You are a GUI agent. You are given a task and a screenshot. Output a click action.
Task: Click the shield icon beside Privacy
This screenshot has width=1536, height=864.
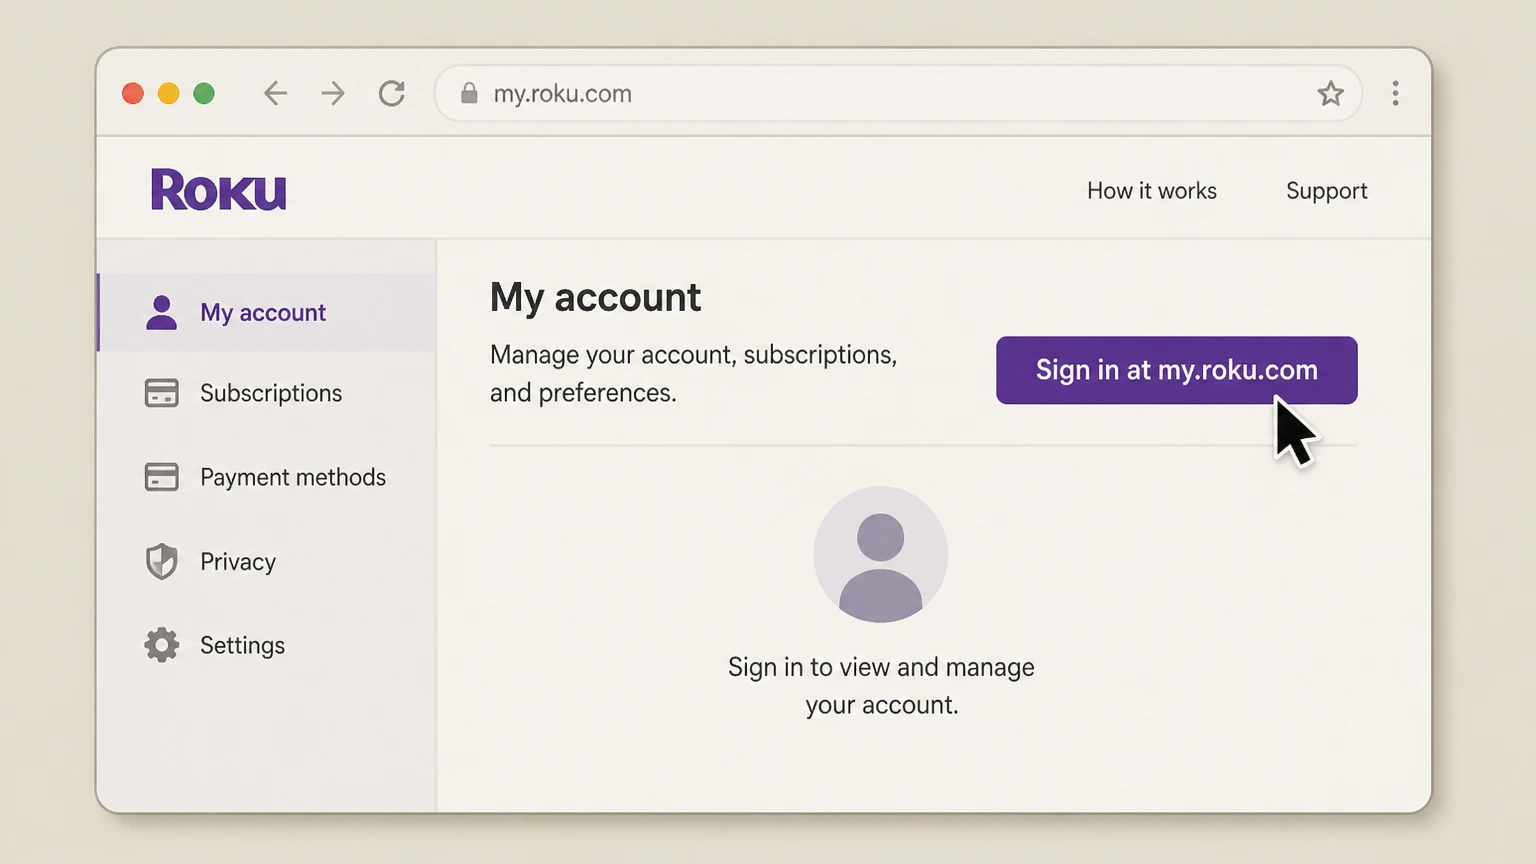[161, 561]
